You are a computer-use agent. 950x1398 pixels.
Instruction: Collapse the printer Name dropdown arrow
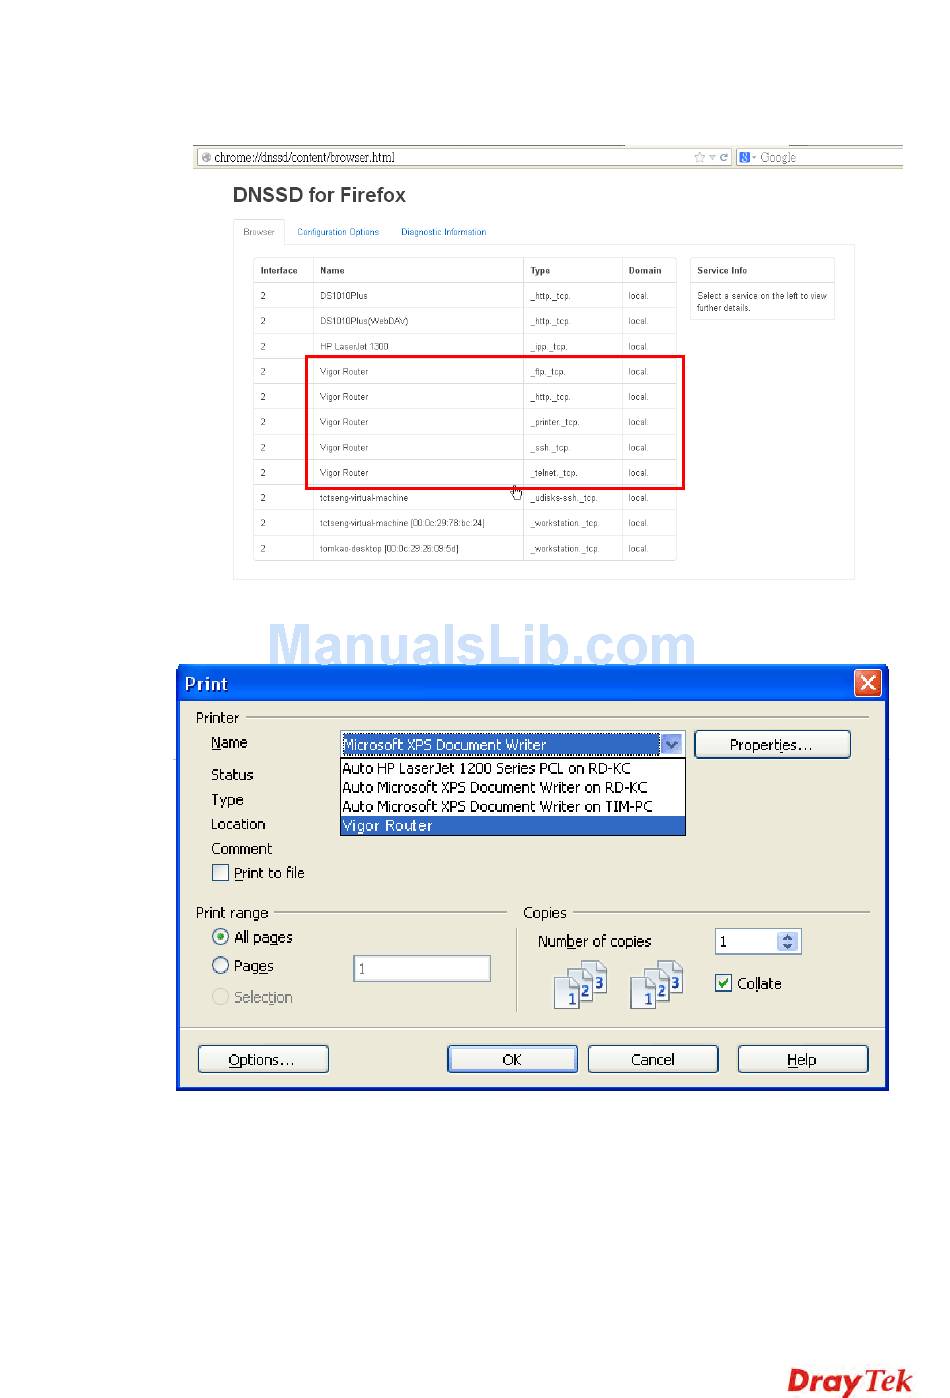[672, 744]
